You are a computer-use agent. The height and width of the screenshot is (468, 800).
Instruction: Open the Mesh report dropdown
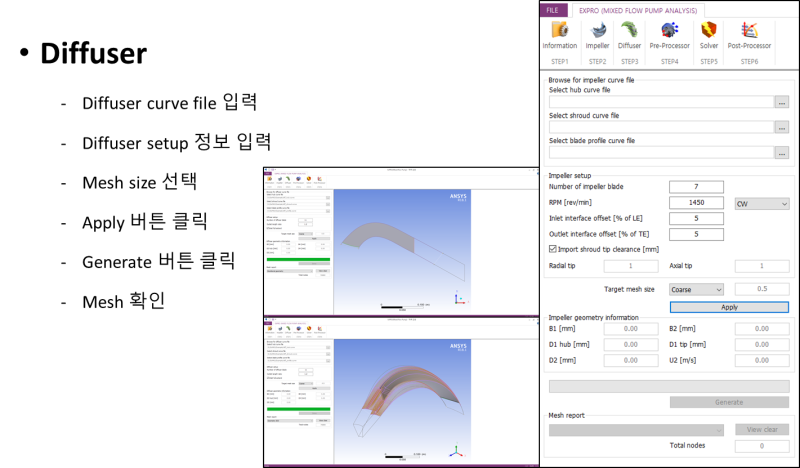tap(636, 430)
